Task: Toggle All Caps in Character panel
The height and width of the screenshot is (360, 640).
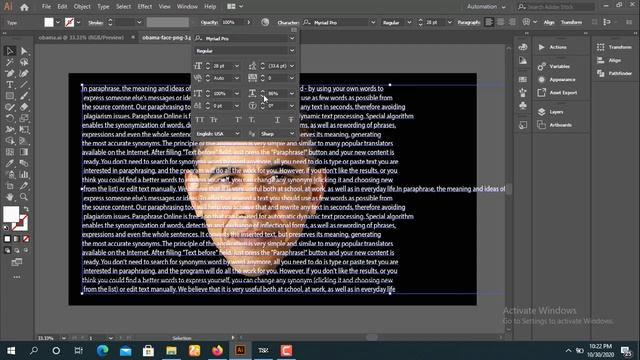Action: click(x=200, y=120)
